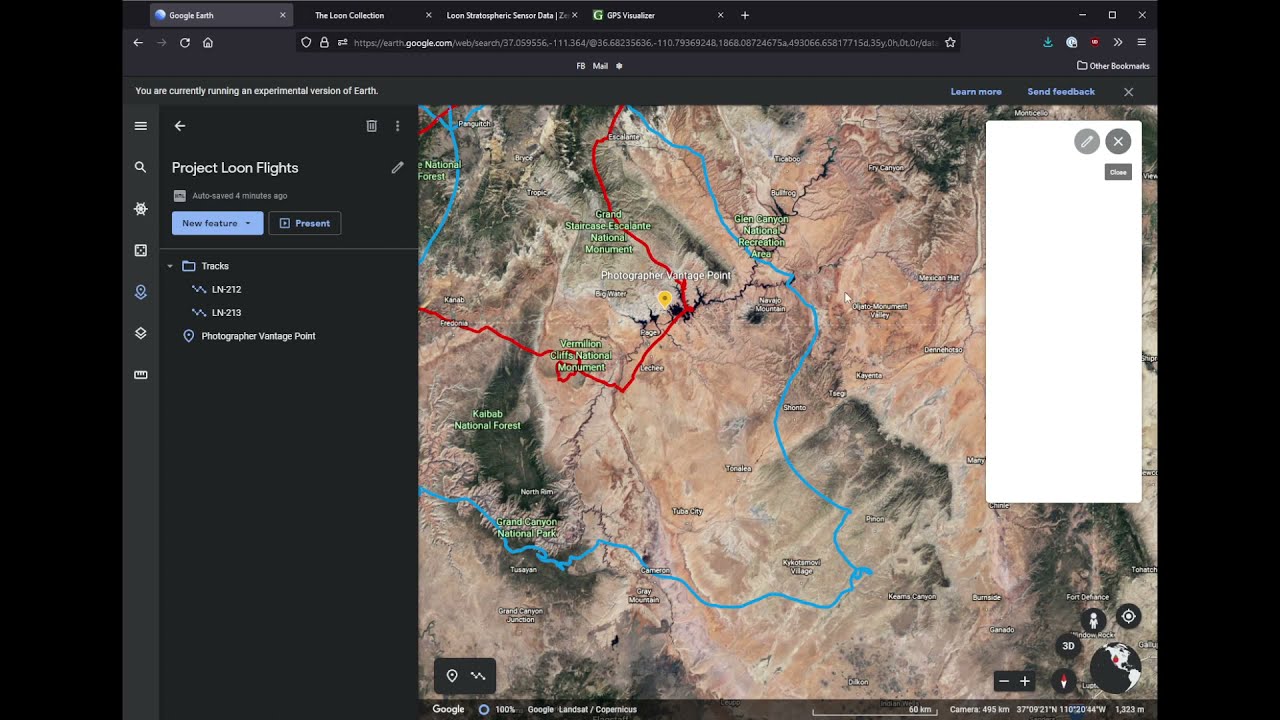Click the 100% loading indicator
Screen dimensions: 1280x720
pyautogui.click(x=497, y=709)
